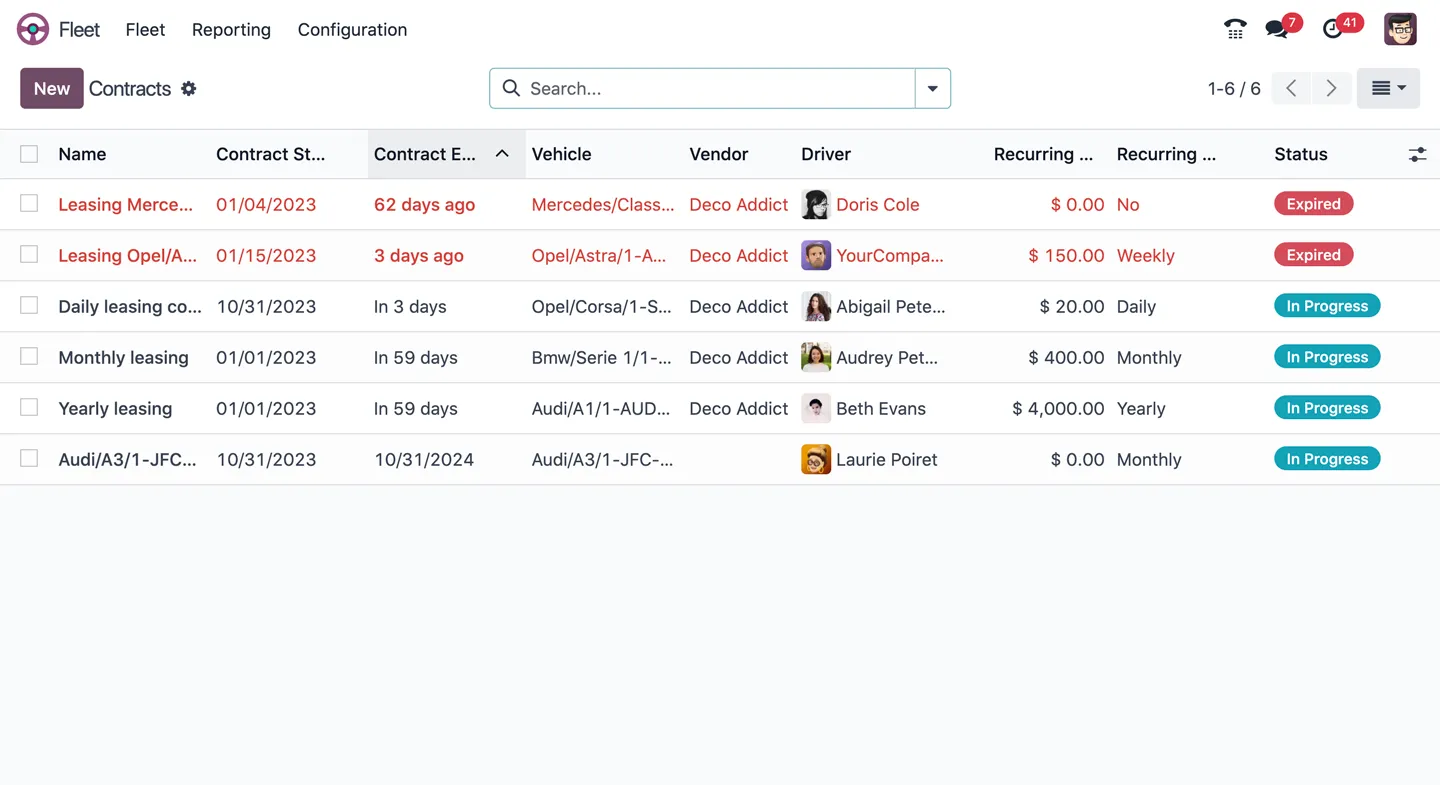Open the Contracts view settings gear icon
The height and width of the screenshot is (785, 1440).
tap(189, 89)
